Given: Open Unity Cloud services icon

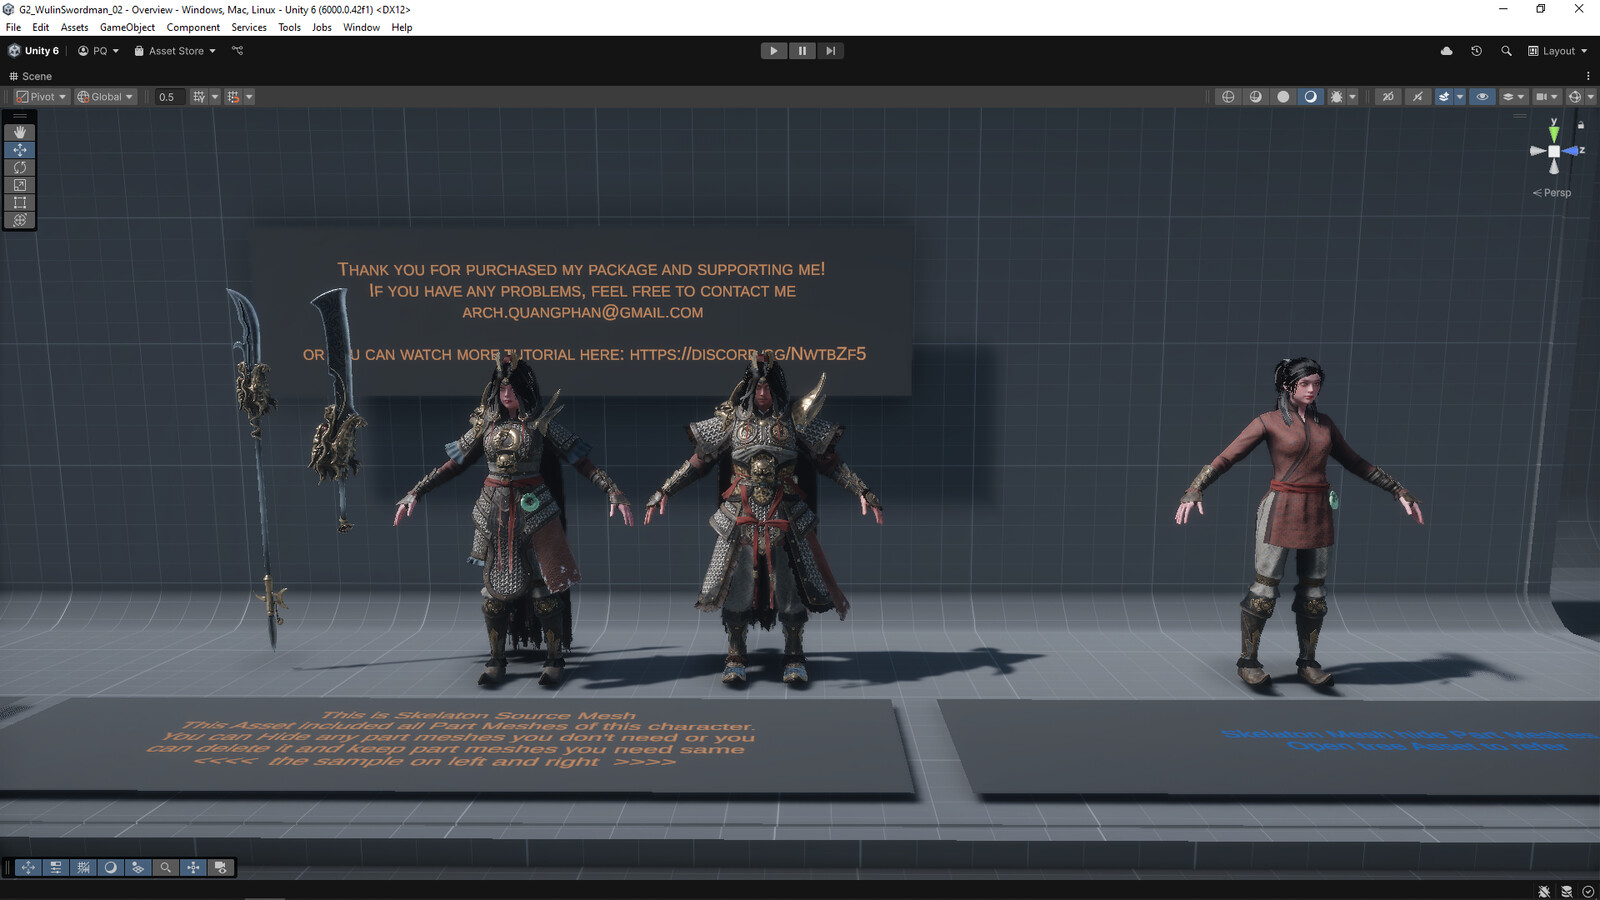Looking at the screenshot, I should [x=1446, y=51].
